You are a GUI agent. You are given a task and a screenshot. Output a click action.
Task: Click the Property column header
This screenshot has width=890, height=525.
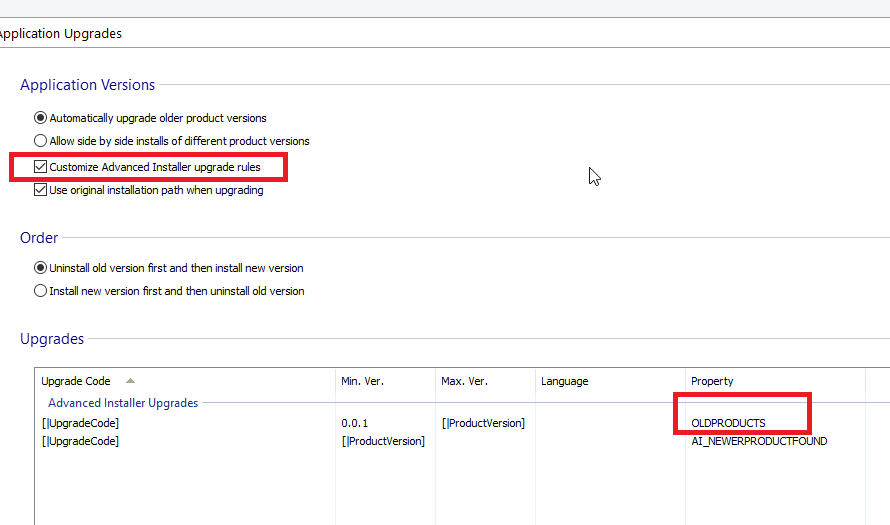712,381
